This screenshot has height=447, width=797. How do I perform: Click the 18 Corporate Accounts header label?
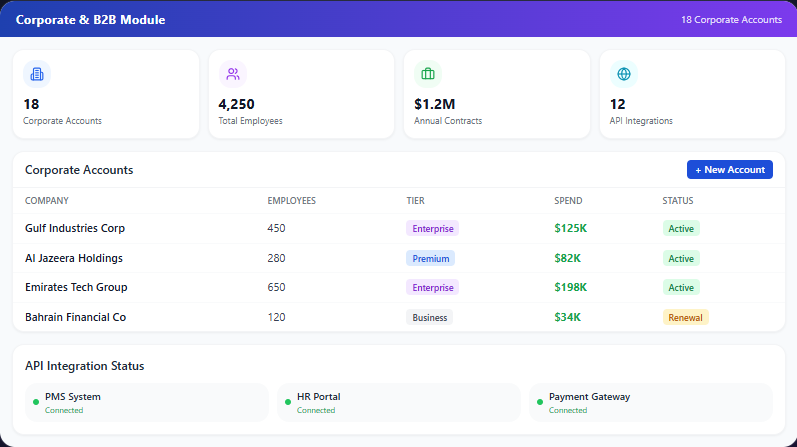731,20
